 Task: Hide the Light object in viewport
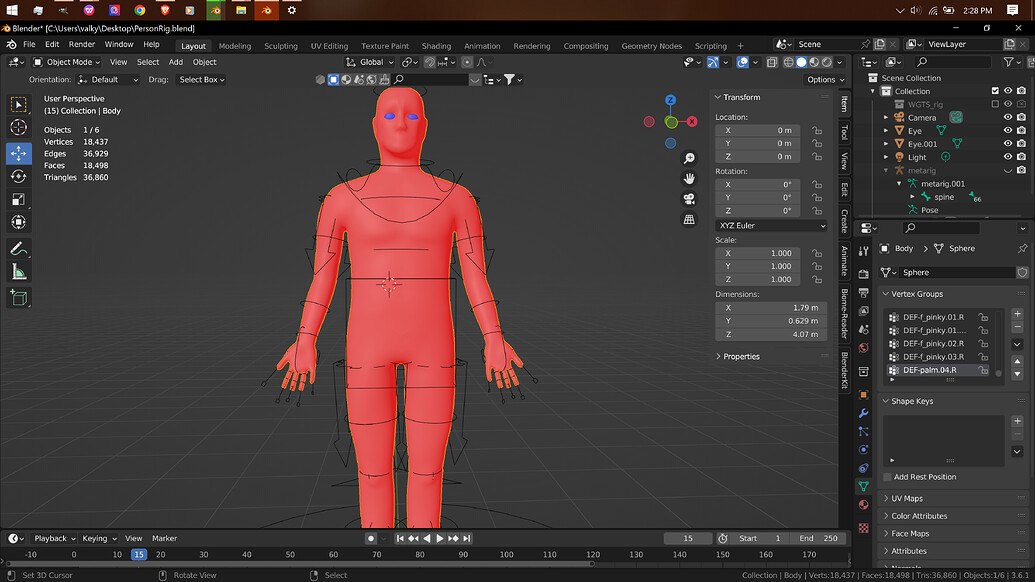pyautogui.click(x=1008, y=157)
